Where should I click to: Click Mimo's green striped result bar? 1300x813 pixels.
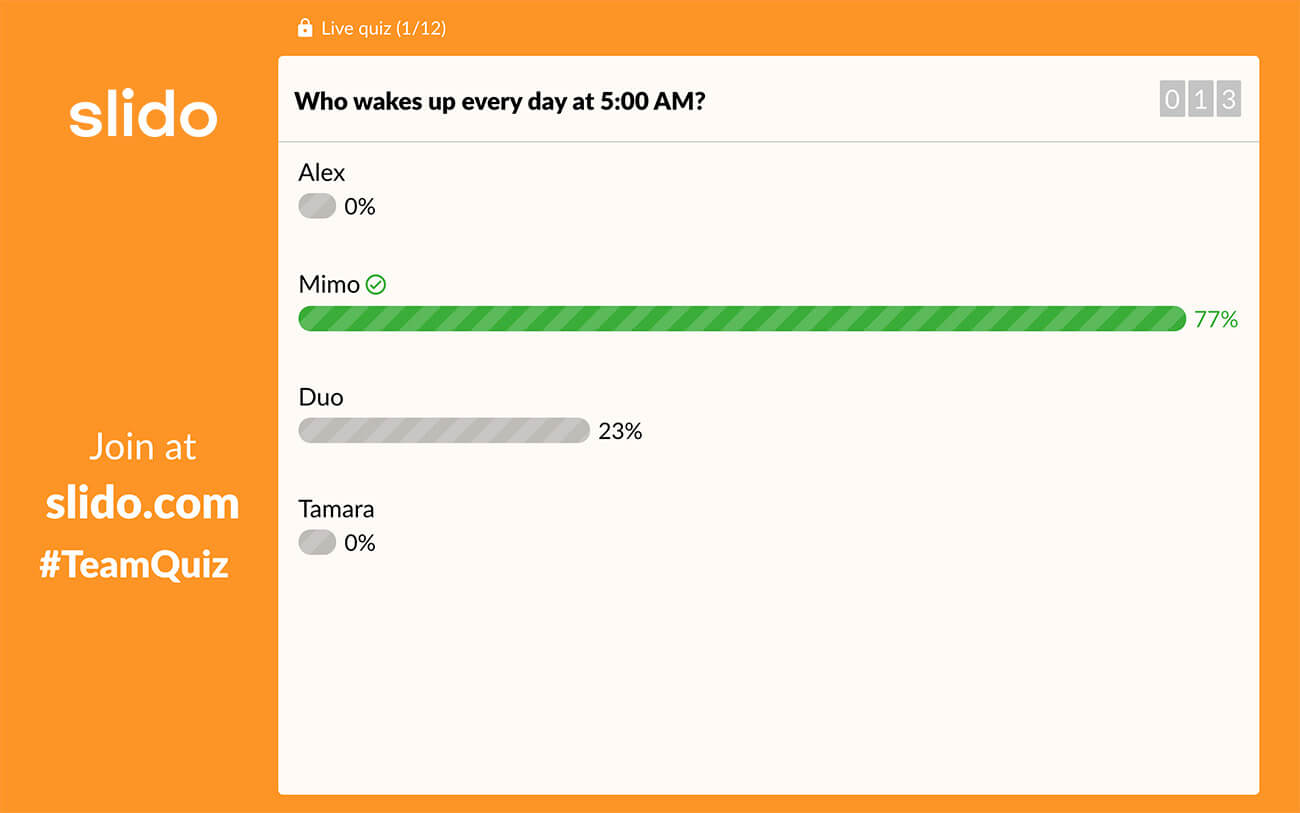(x=742, y=319)
